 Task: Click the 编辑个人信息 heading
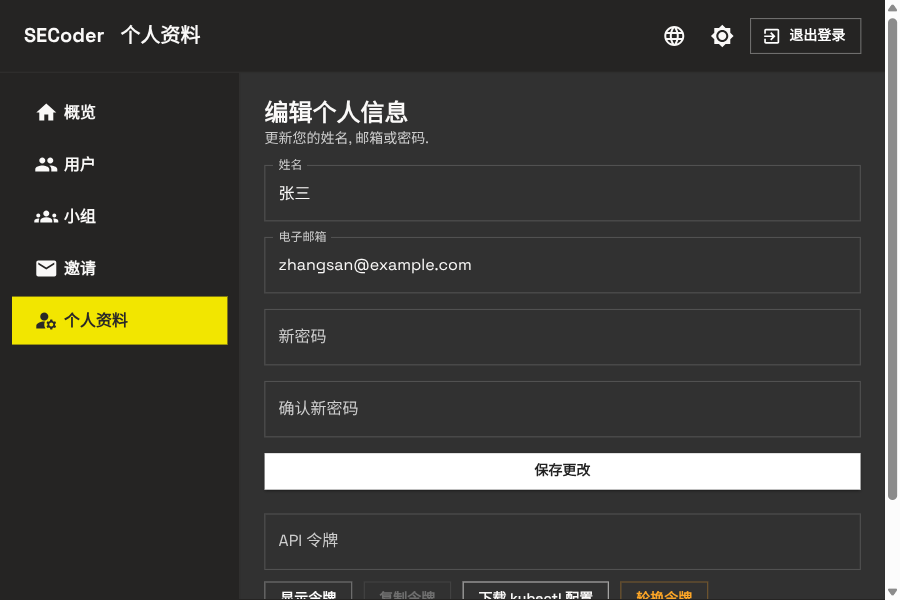click(x=336, y=112)
